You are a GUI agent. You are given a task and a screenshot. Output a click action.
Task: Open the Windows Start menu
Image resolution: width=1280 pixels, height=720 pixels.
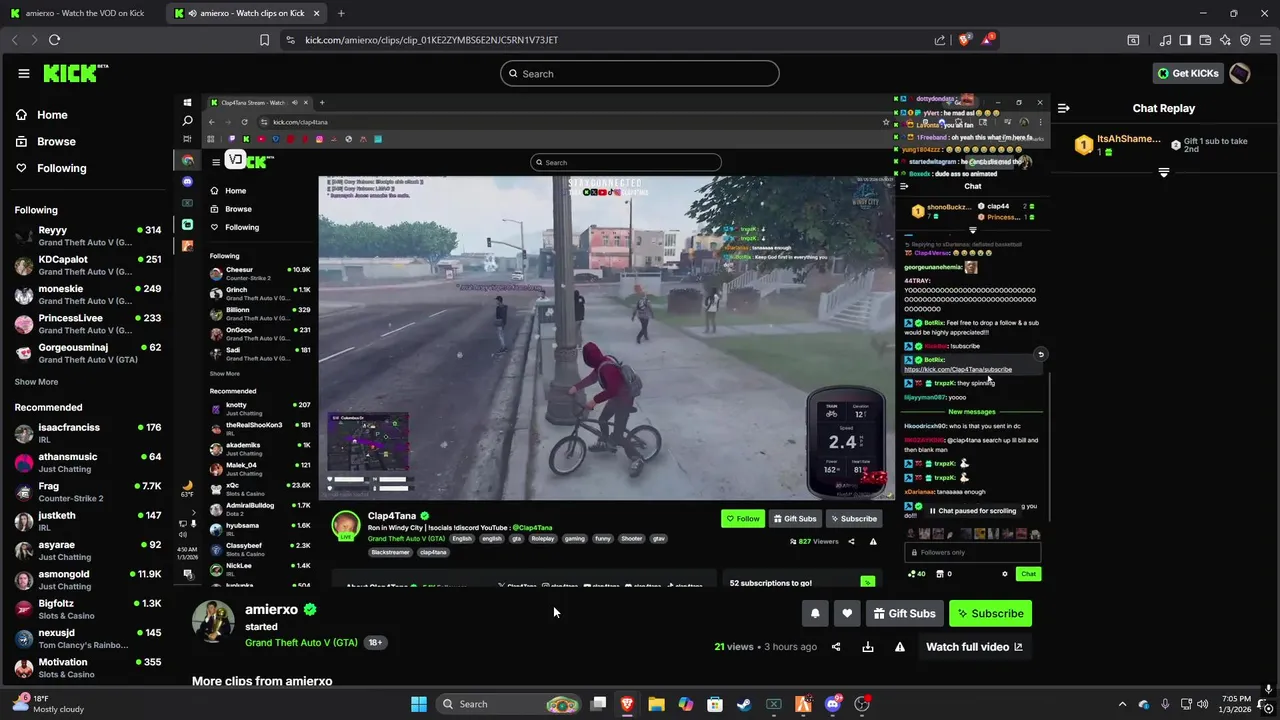coord(419,704)
